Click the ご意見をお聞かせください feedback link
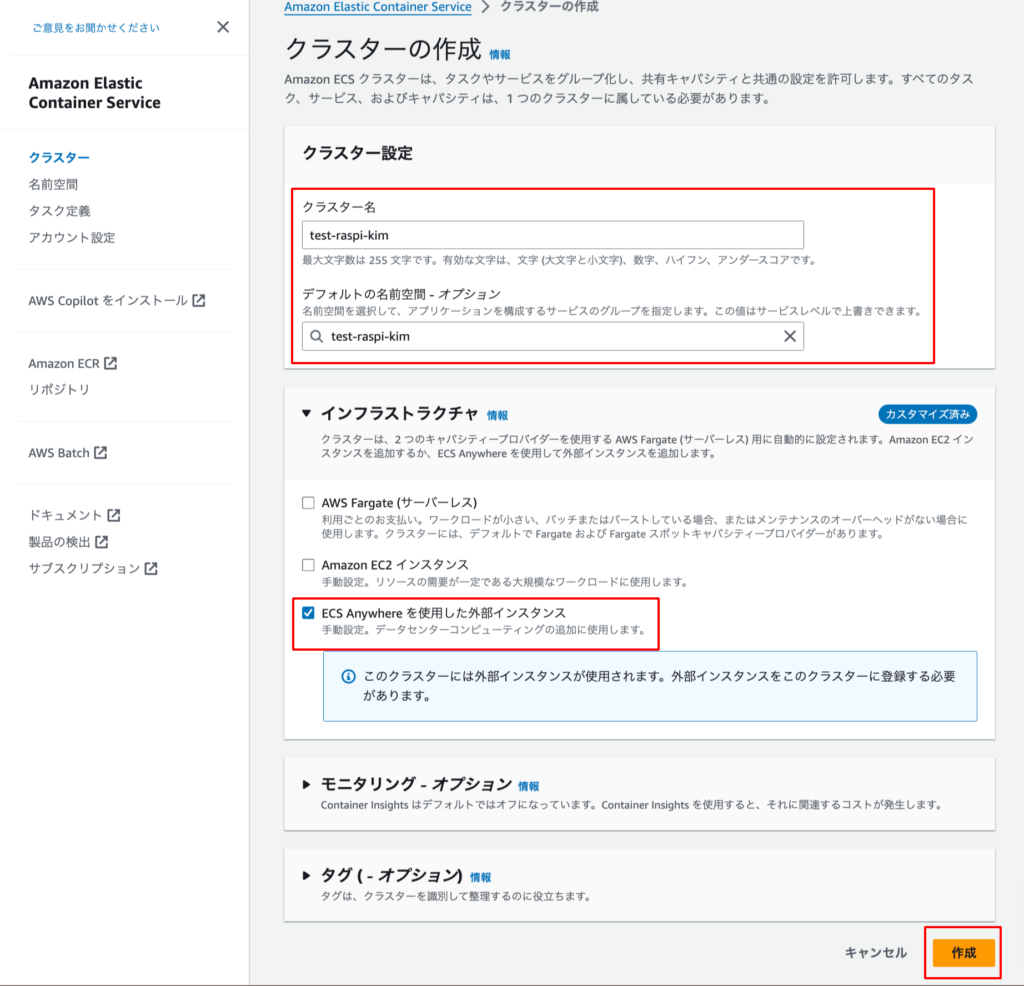 (96, 27)
